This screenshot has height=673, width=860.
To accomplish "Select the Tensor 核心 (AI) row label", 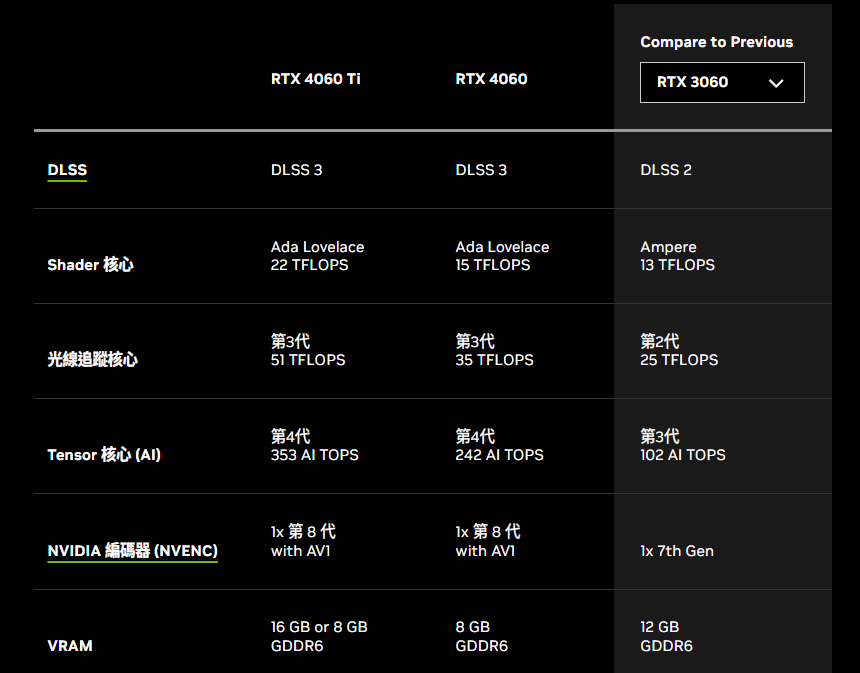I will [104, 455].
